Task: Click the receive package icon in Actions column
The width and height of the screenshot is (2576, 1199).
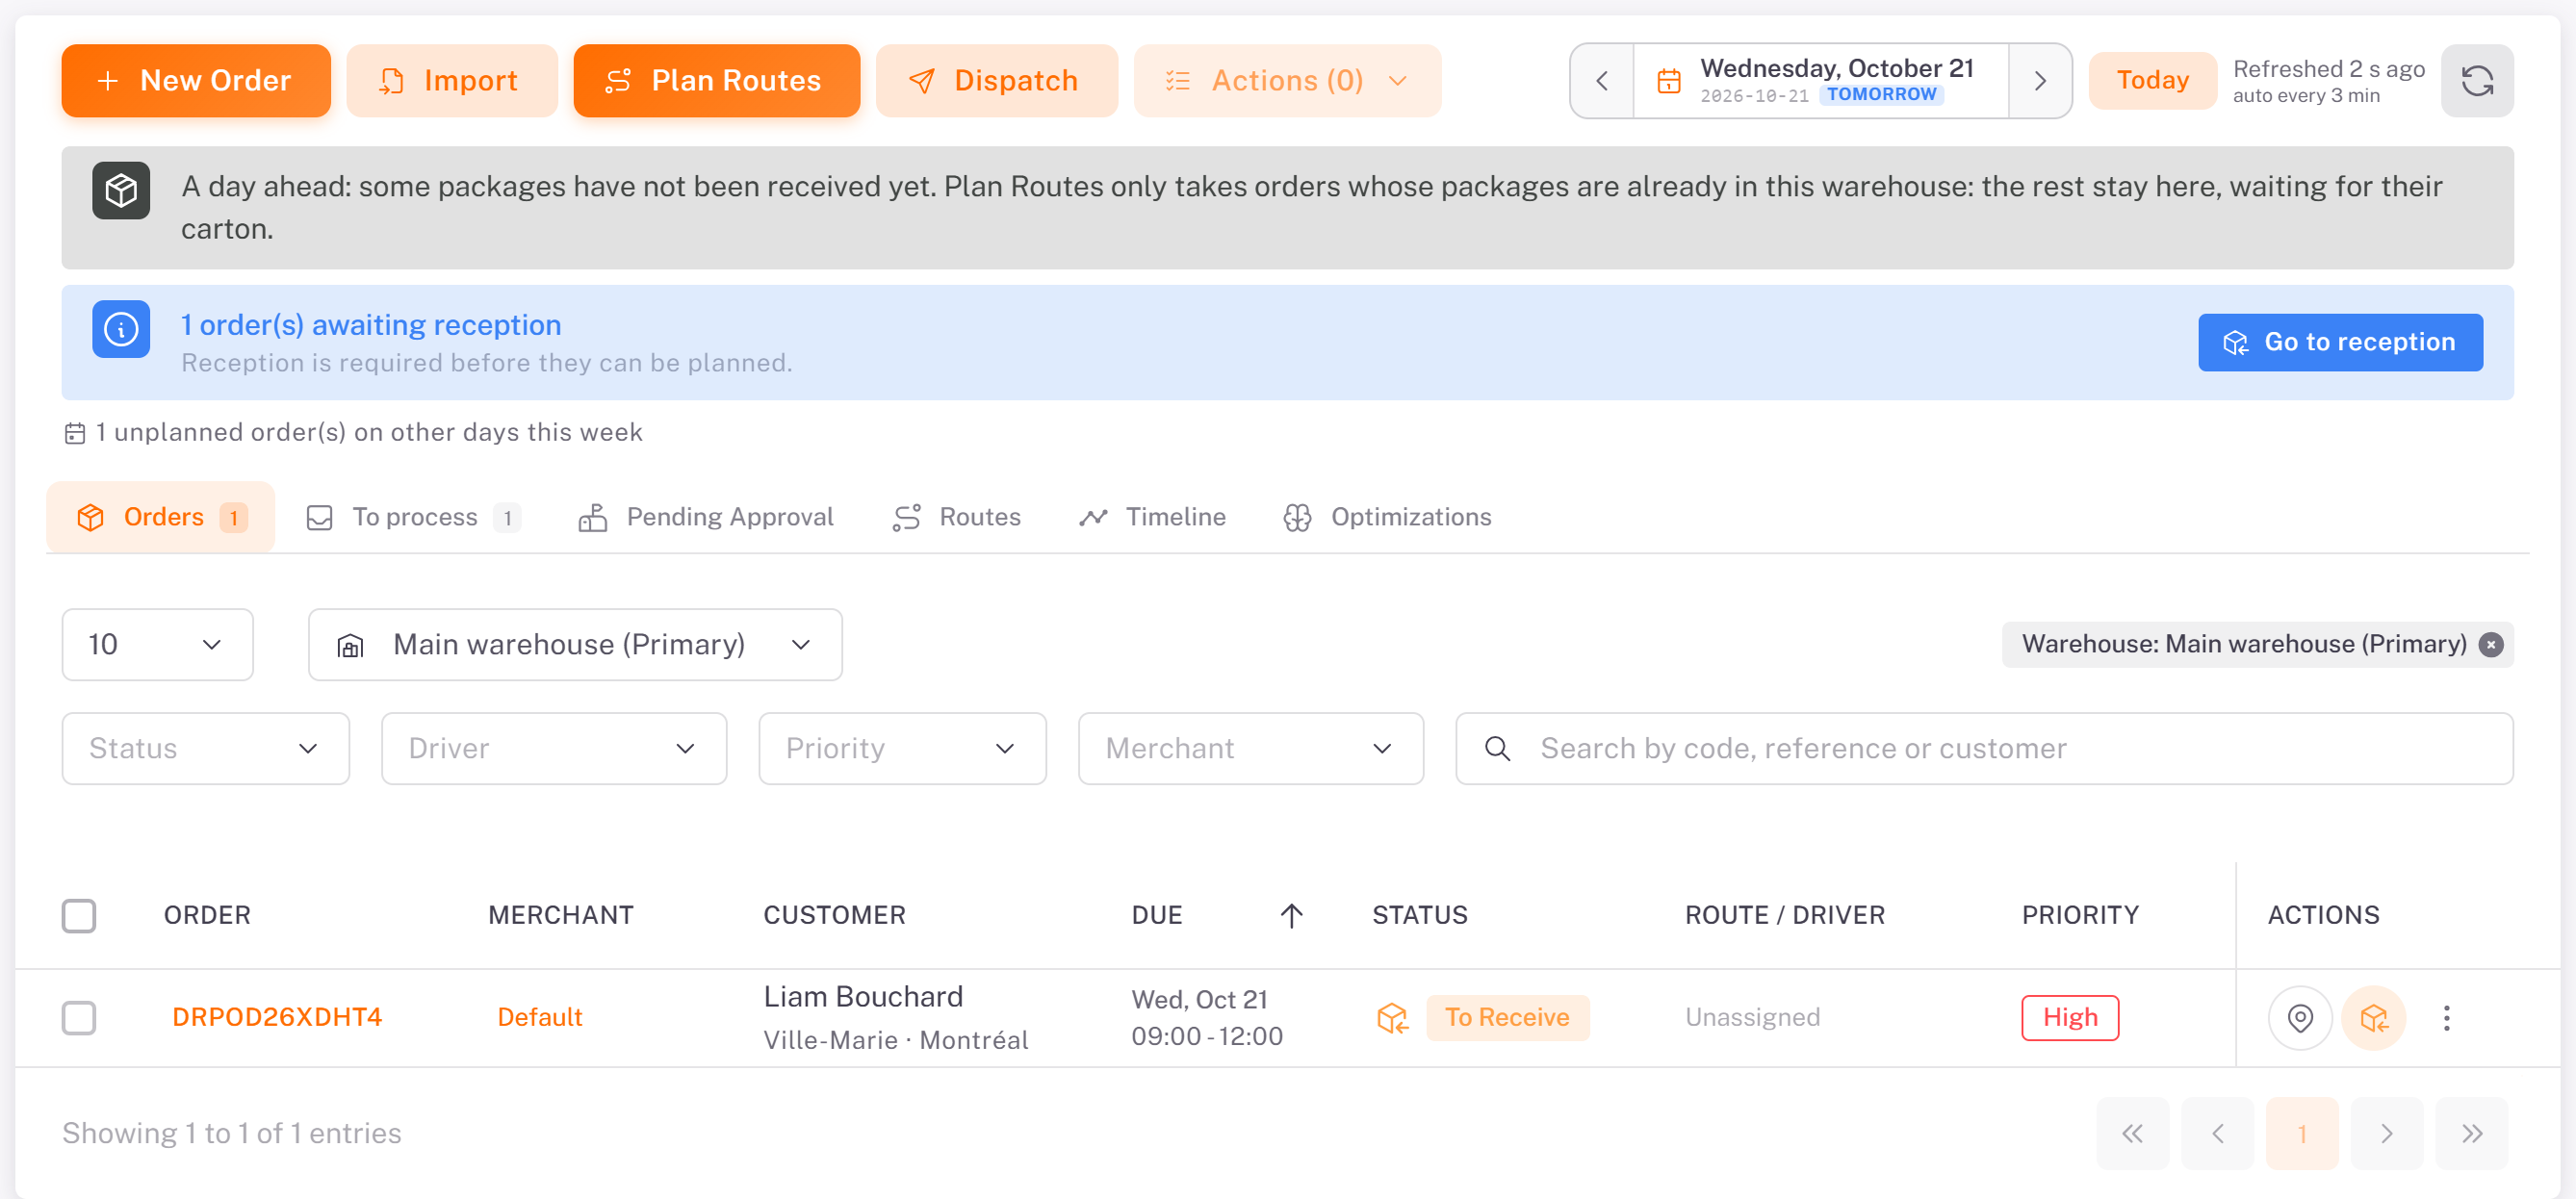Action: coord(2373,1017)
